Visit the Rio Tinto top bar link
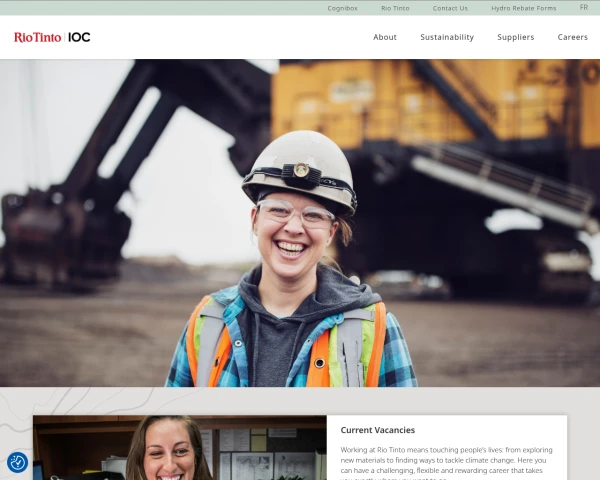Viewport: 600px width, 480px height. click(395, 8)
